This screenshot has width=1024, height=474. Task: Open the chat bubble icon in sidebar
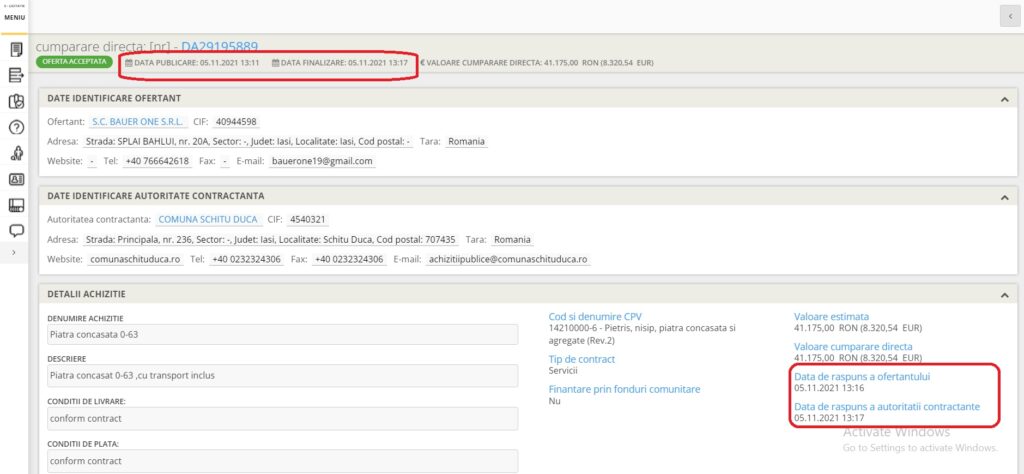coord(15,231)
